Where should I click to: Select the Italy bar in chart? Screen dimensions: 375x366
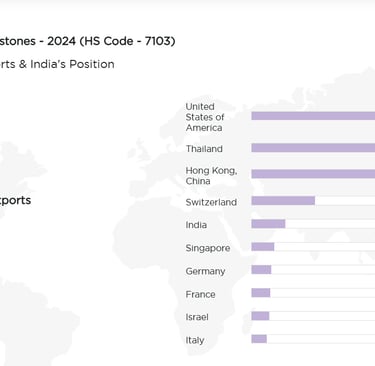click(x=259, y=339)
